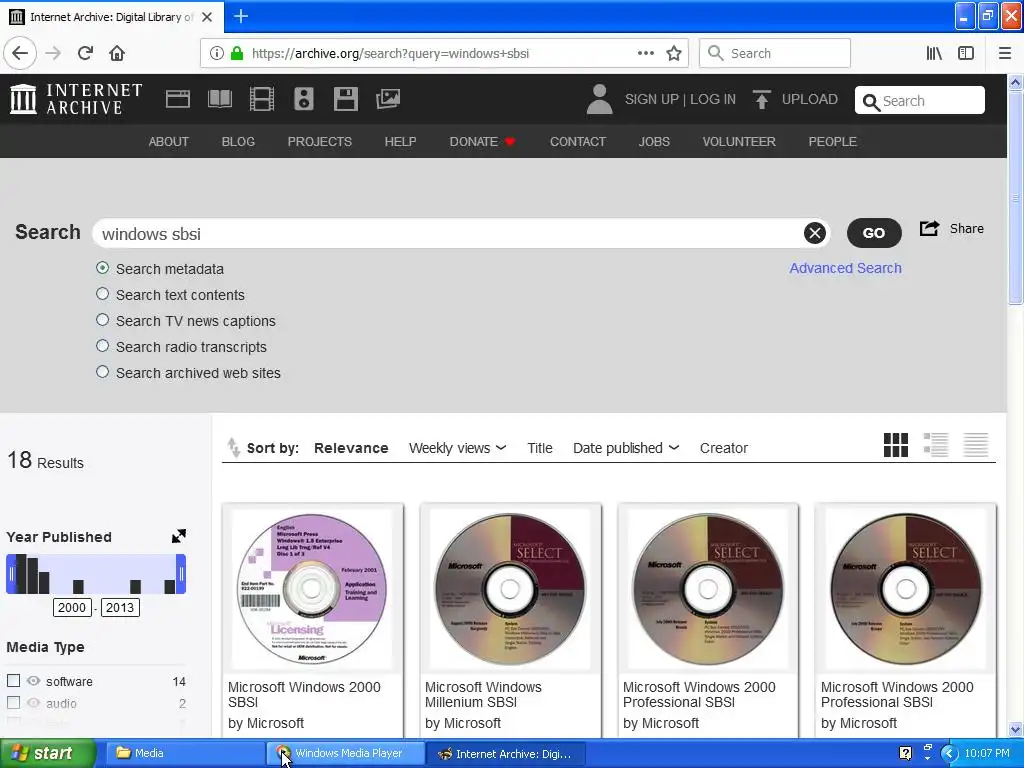The image size is (1024, 768).
Task: Open the BLOG menu item
Action: point(238,142)
